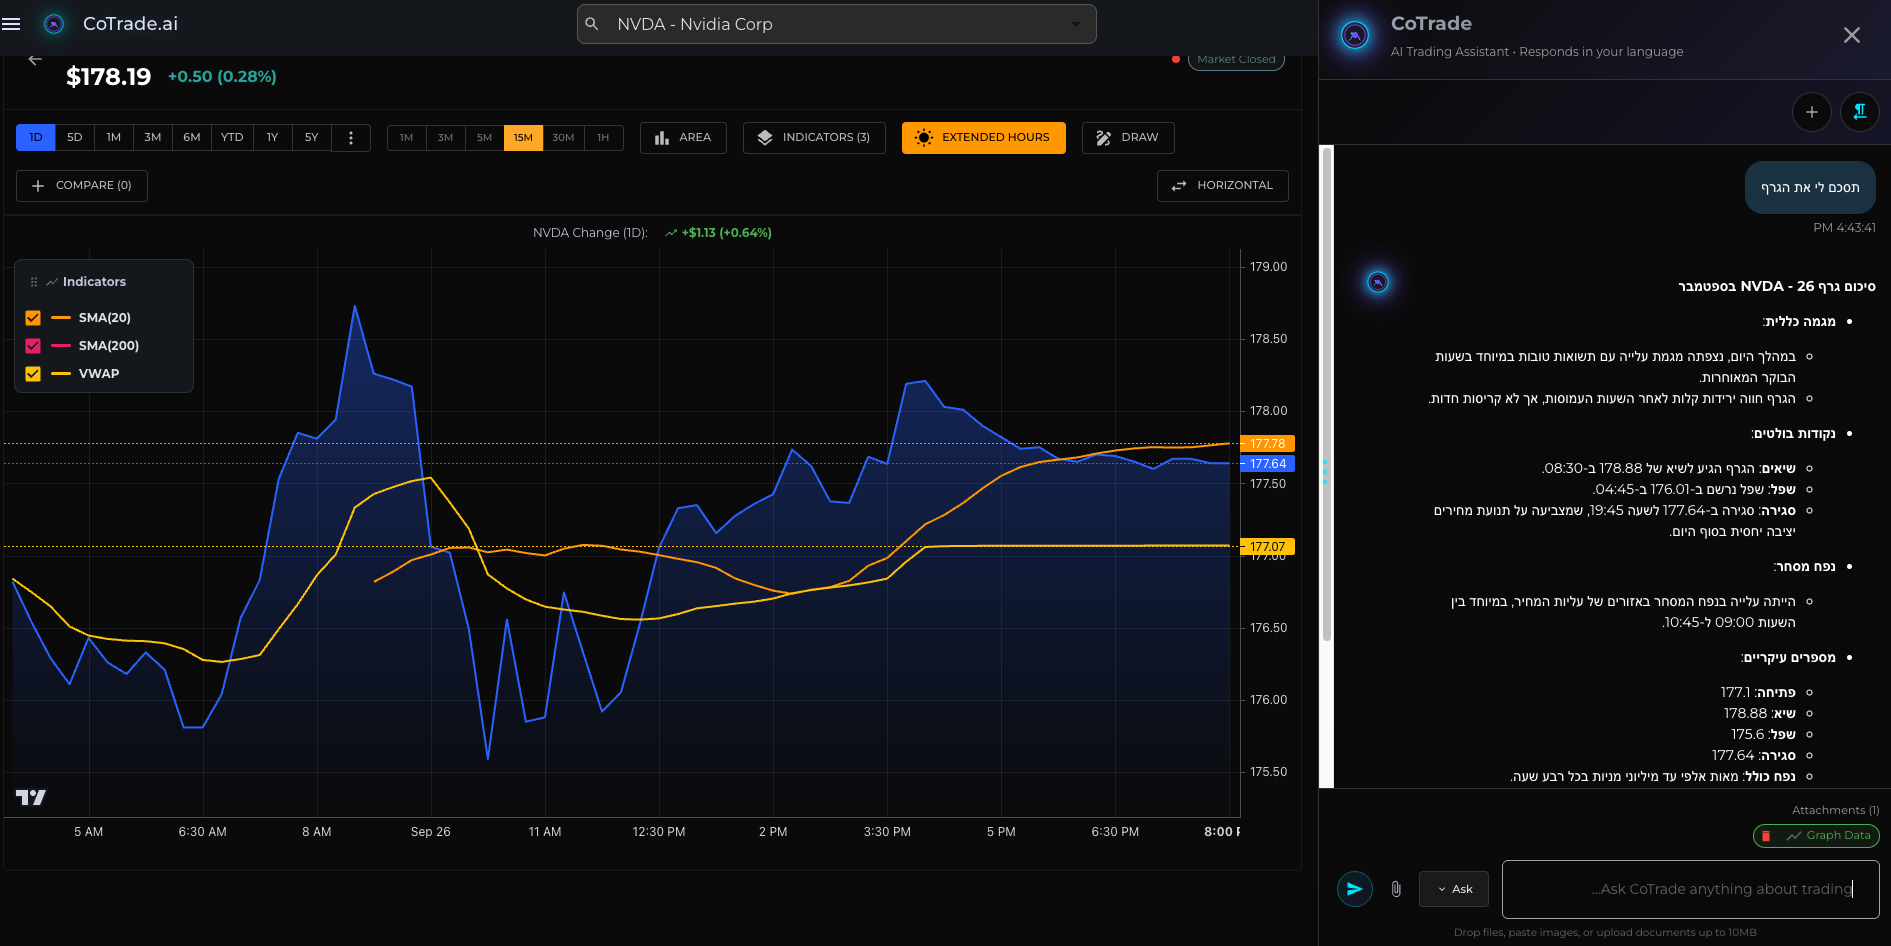This screenshot has height=946, width=1891.
Task: Click the chat panel scrollbar
Action: 1327,395
